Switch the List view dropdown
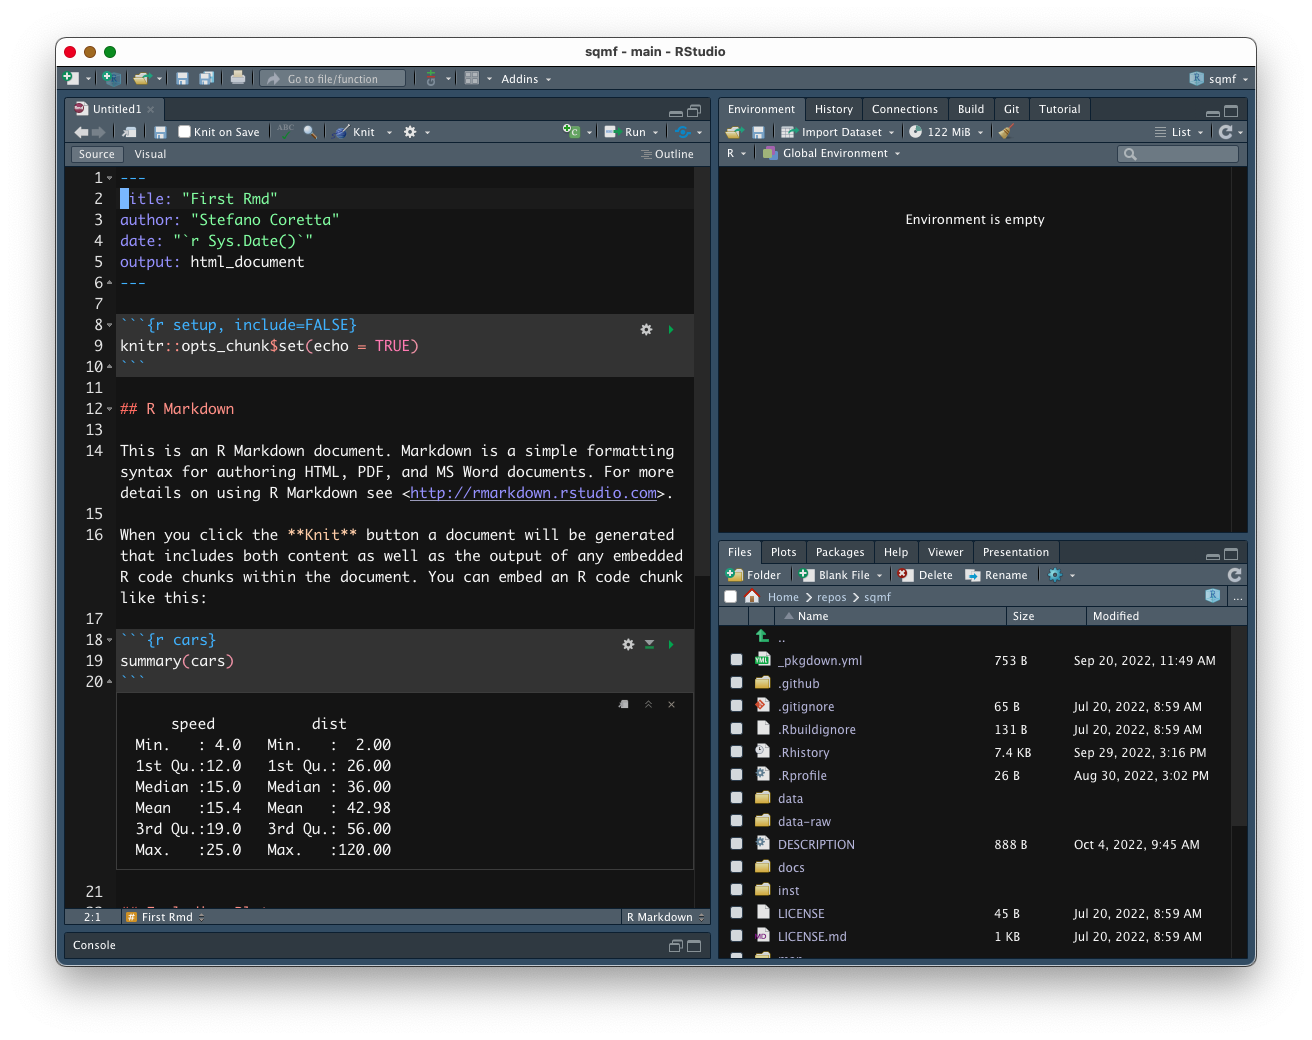The width and height of the screenshot is (1312, 1040). [1179, 132]
